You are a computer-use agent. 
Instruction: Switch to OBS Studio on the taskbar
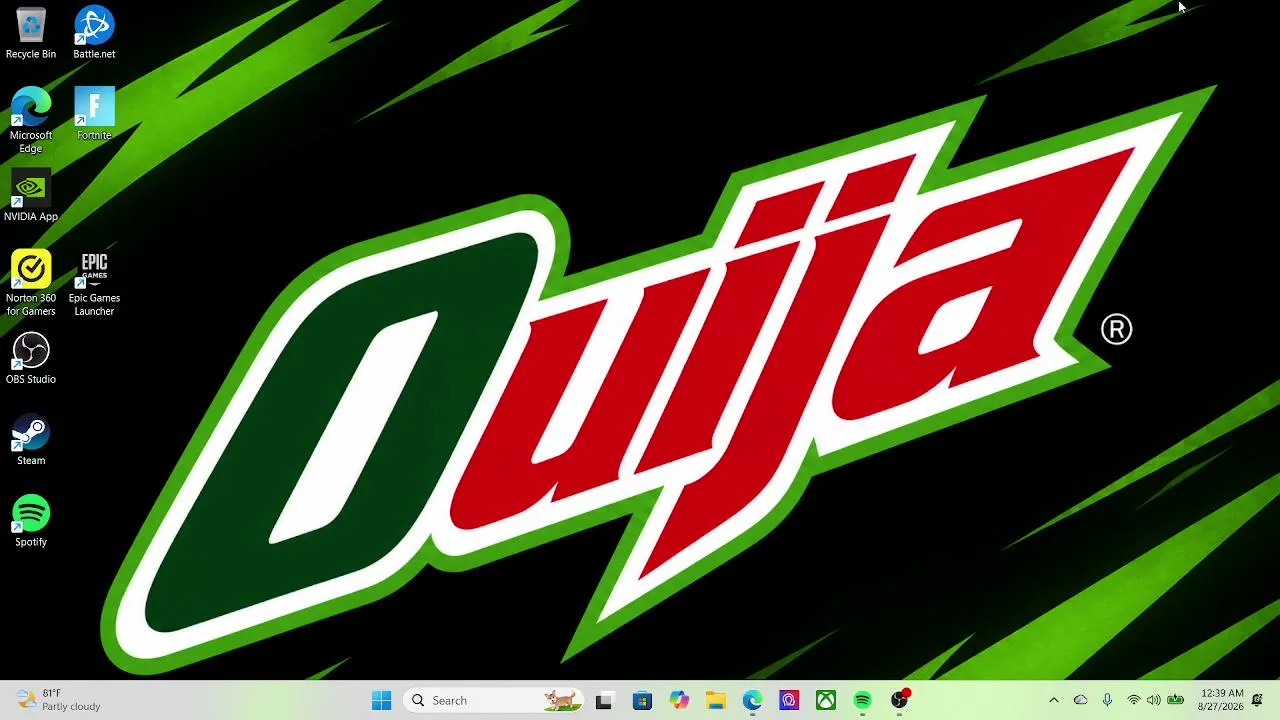coord(900,701)
